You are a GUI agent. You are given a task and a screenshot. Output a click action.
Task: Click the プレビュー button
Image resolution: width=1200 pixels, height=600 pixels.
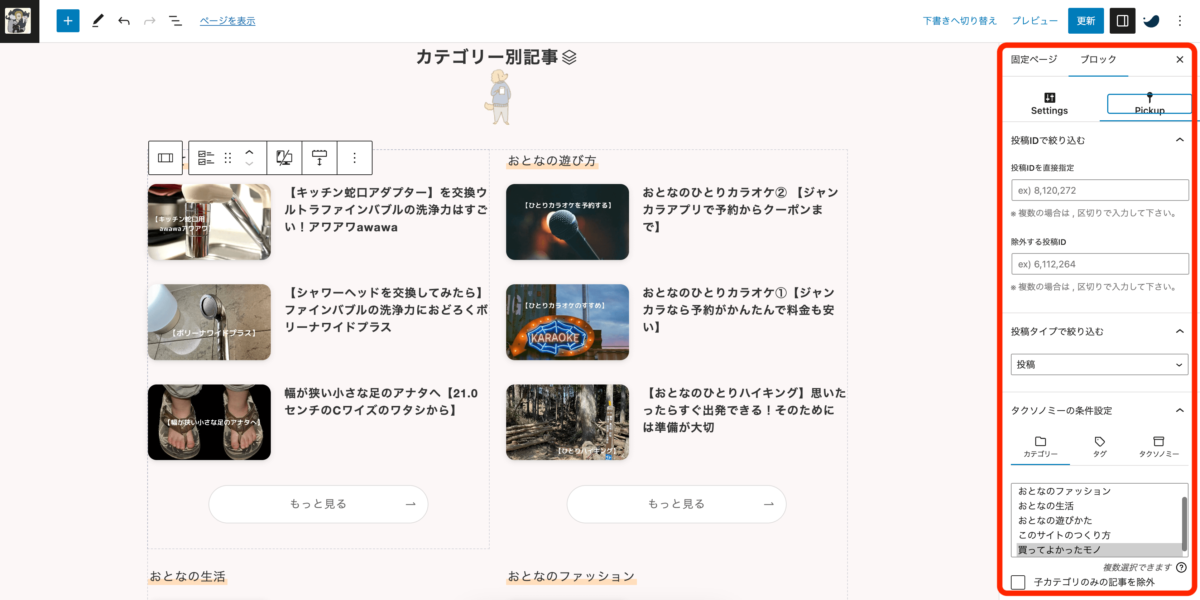tap(1034, 20)
